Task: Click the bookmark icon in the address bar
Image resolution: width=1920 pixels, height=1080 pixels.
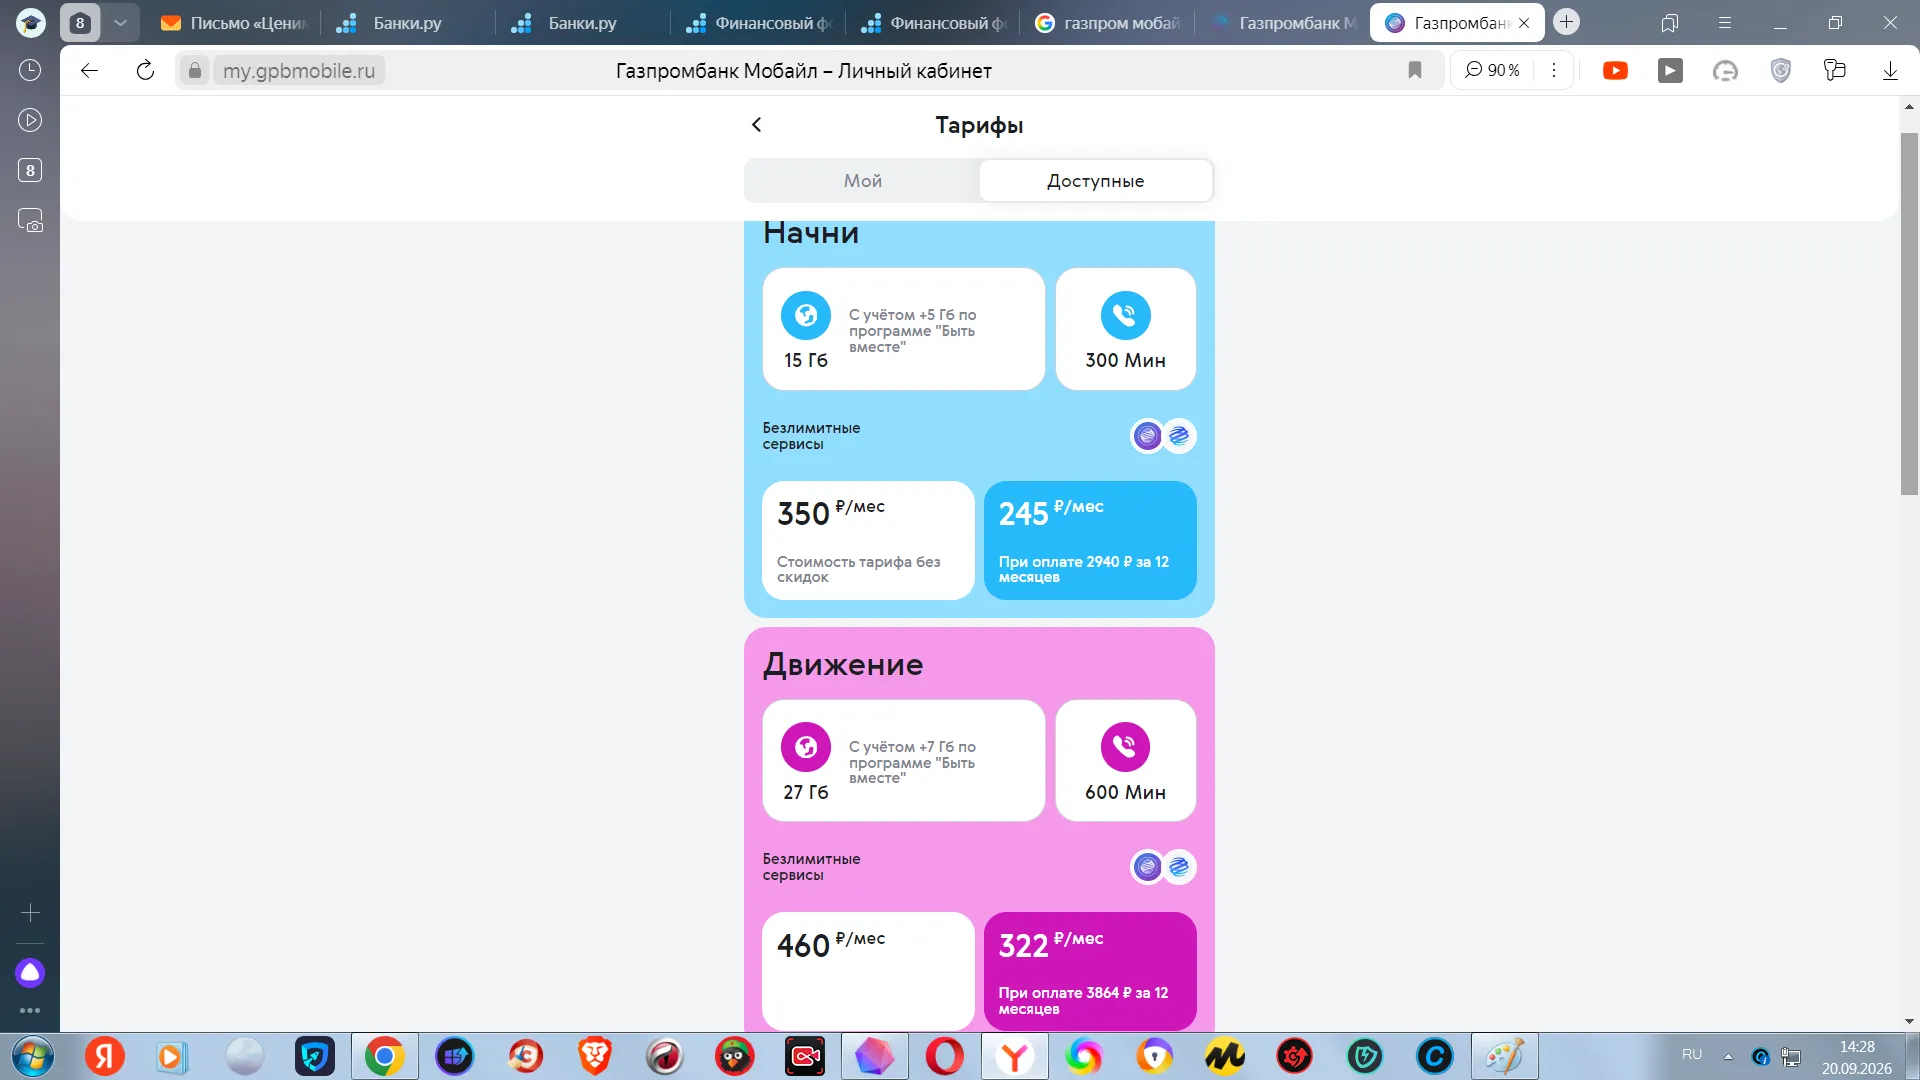Action: [1414, 70]
